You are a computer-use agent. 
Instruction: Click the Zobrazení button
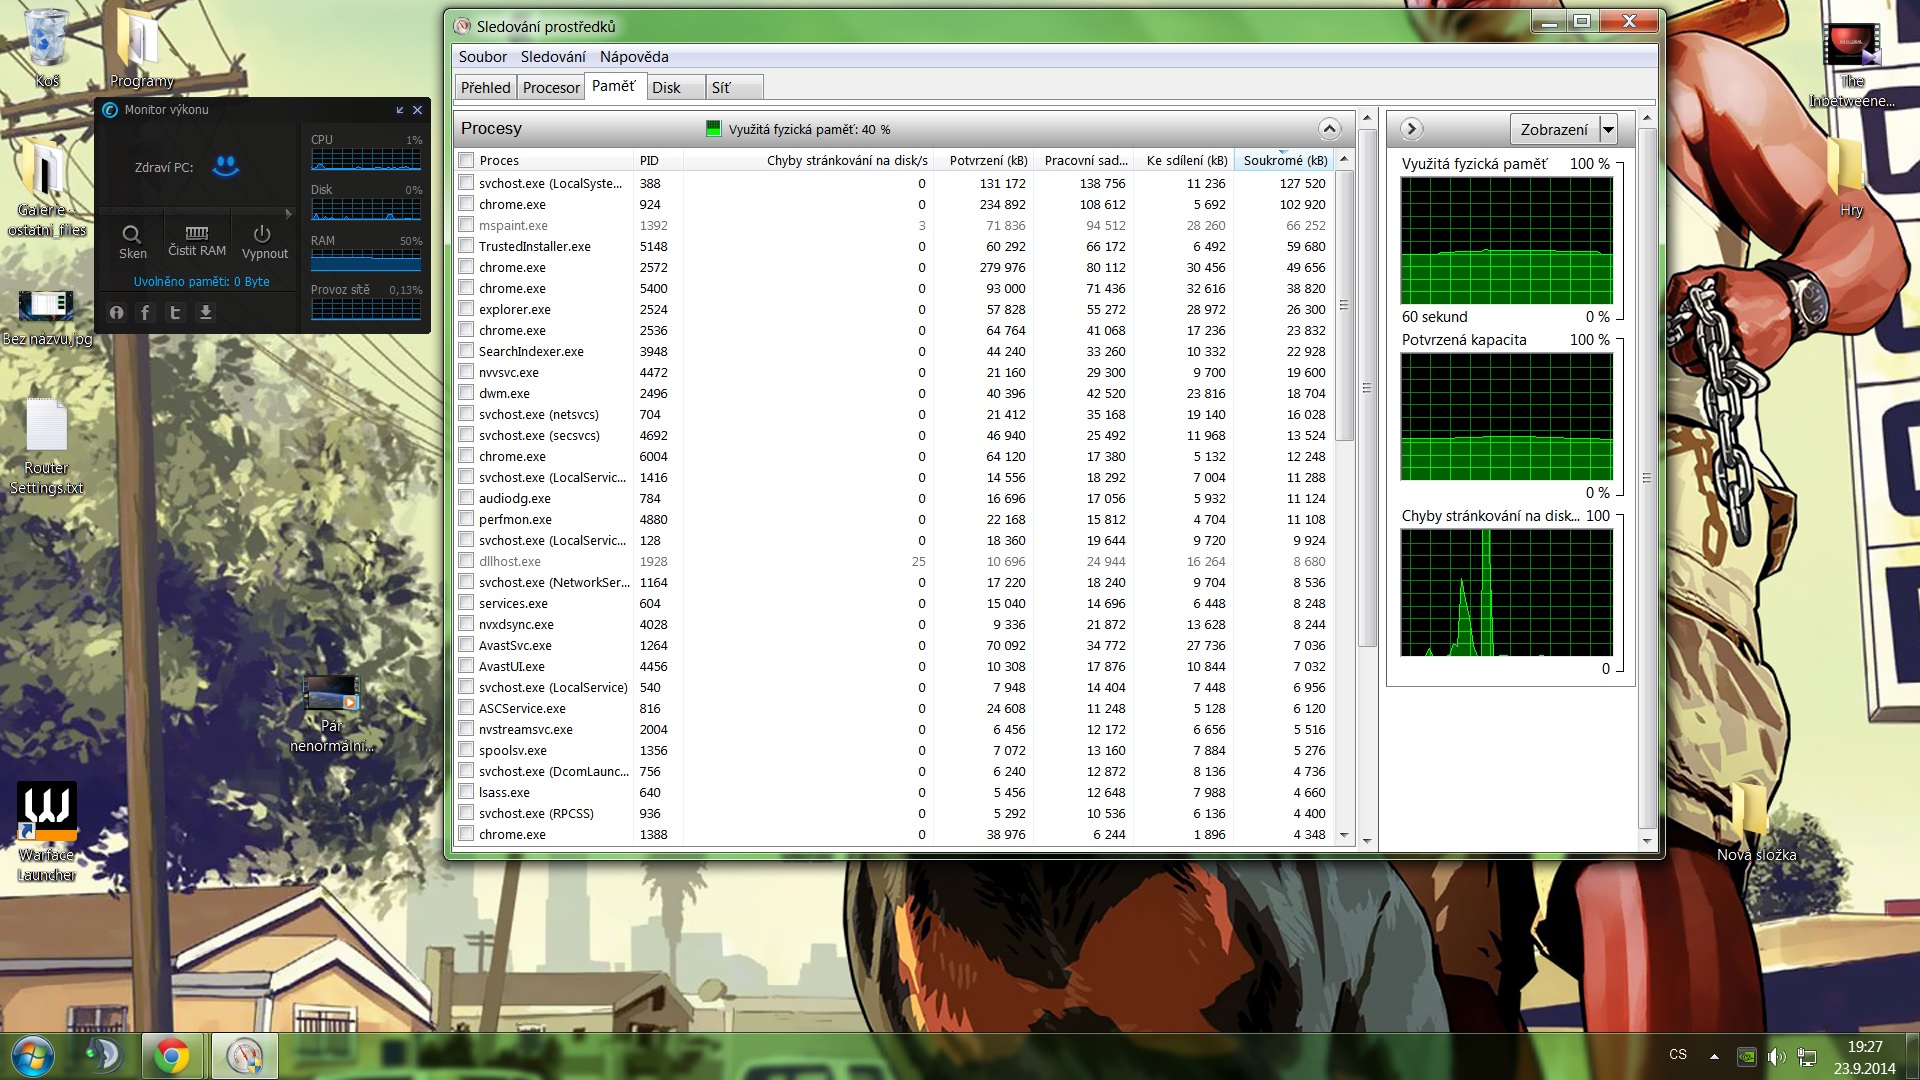click(1553, 129)
